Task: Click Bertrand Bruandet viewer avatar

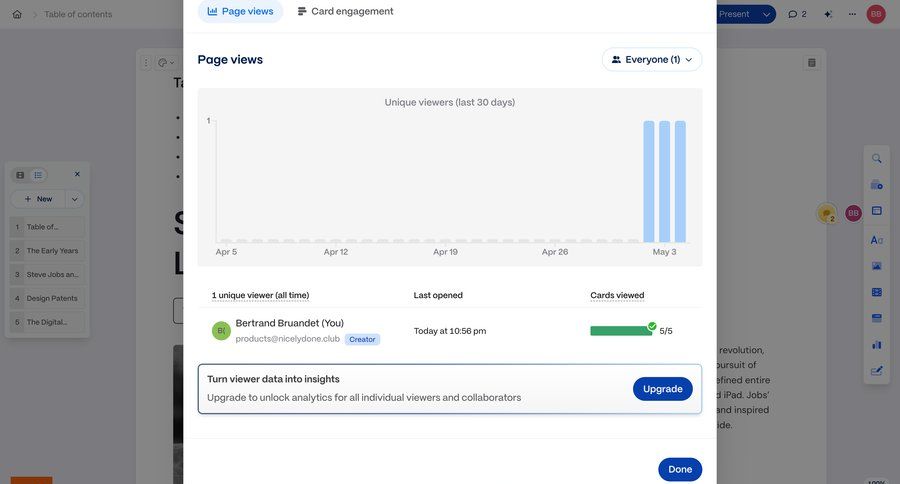Action: pos(221,331)
